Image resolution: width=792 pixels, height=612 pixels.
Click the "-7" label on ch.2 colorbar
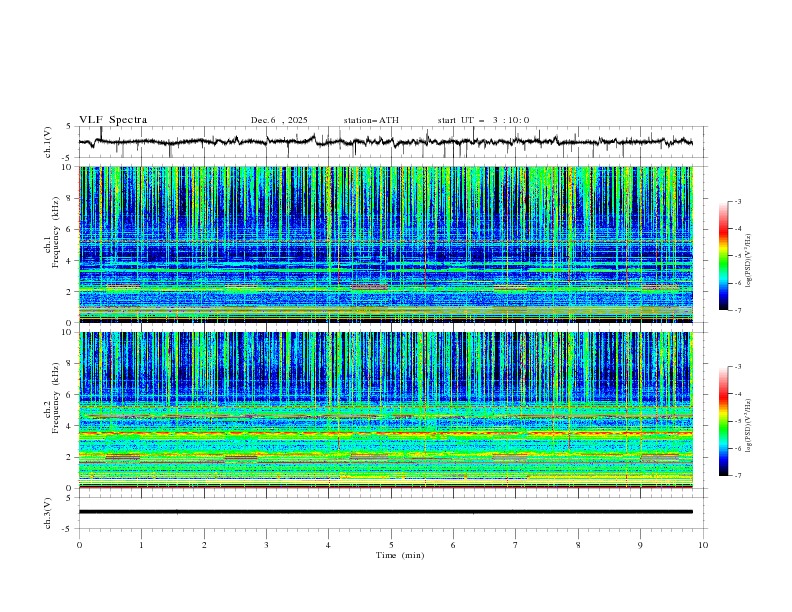(x=737, y=475)
